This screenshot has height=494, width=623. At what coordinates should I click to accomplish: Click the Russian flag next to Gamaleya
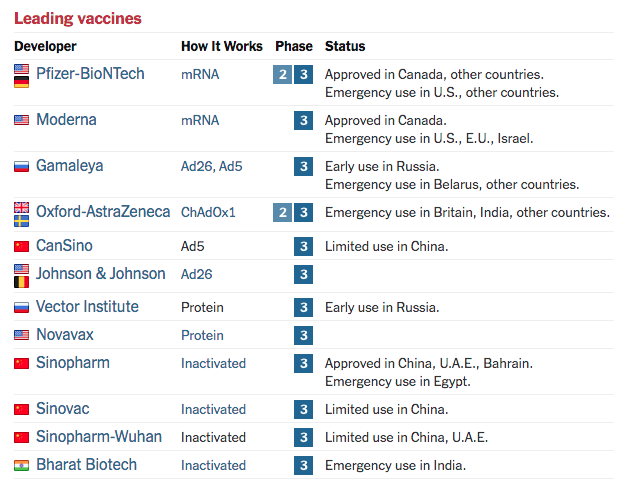[21, 166]
